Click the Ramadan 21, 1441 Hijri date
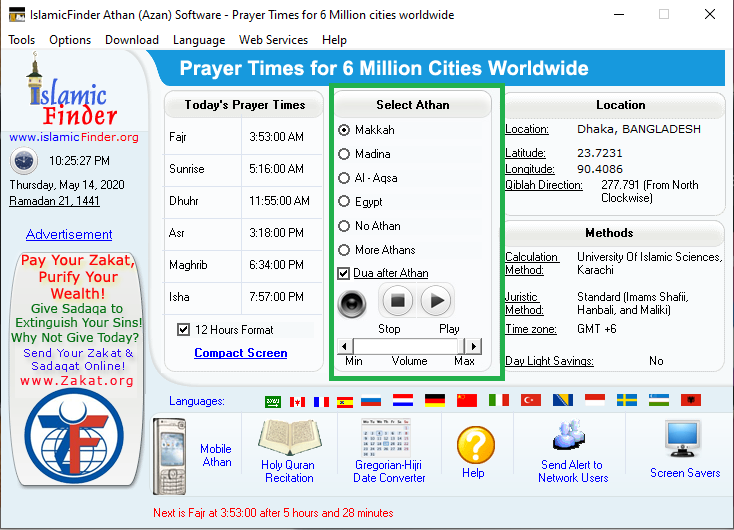The width and height of the screenshot is (734, 530). [x=54, y=201]
